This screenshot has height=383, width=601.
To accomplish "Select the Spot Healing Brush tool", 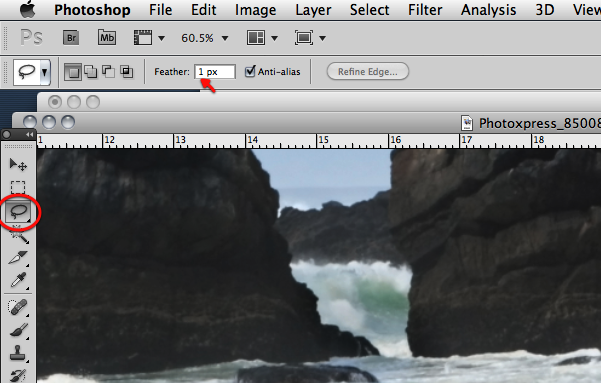I will click(x=18, y=307).
